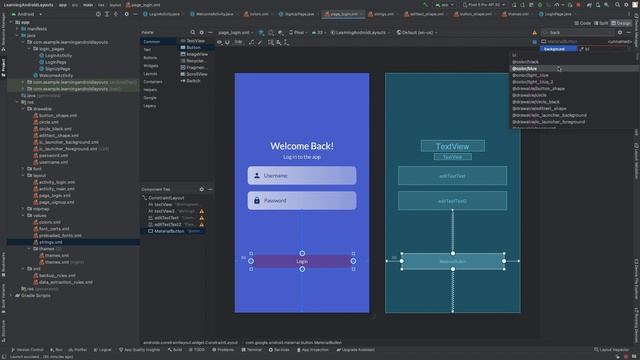Click the Clear constraints icon

251,42
